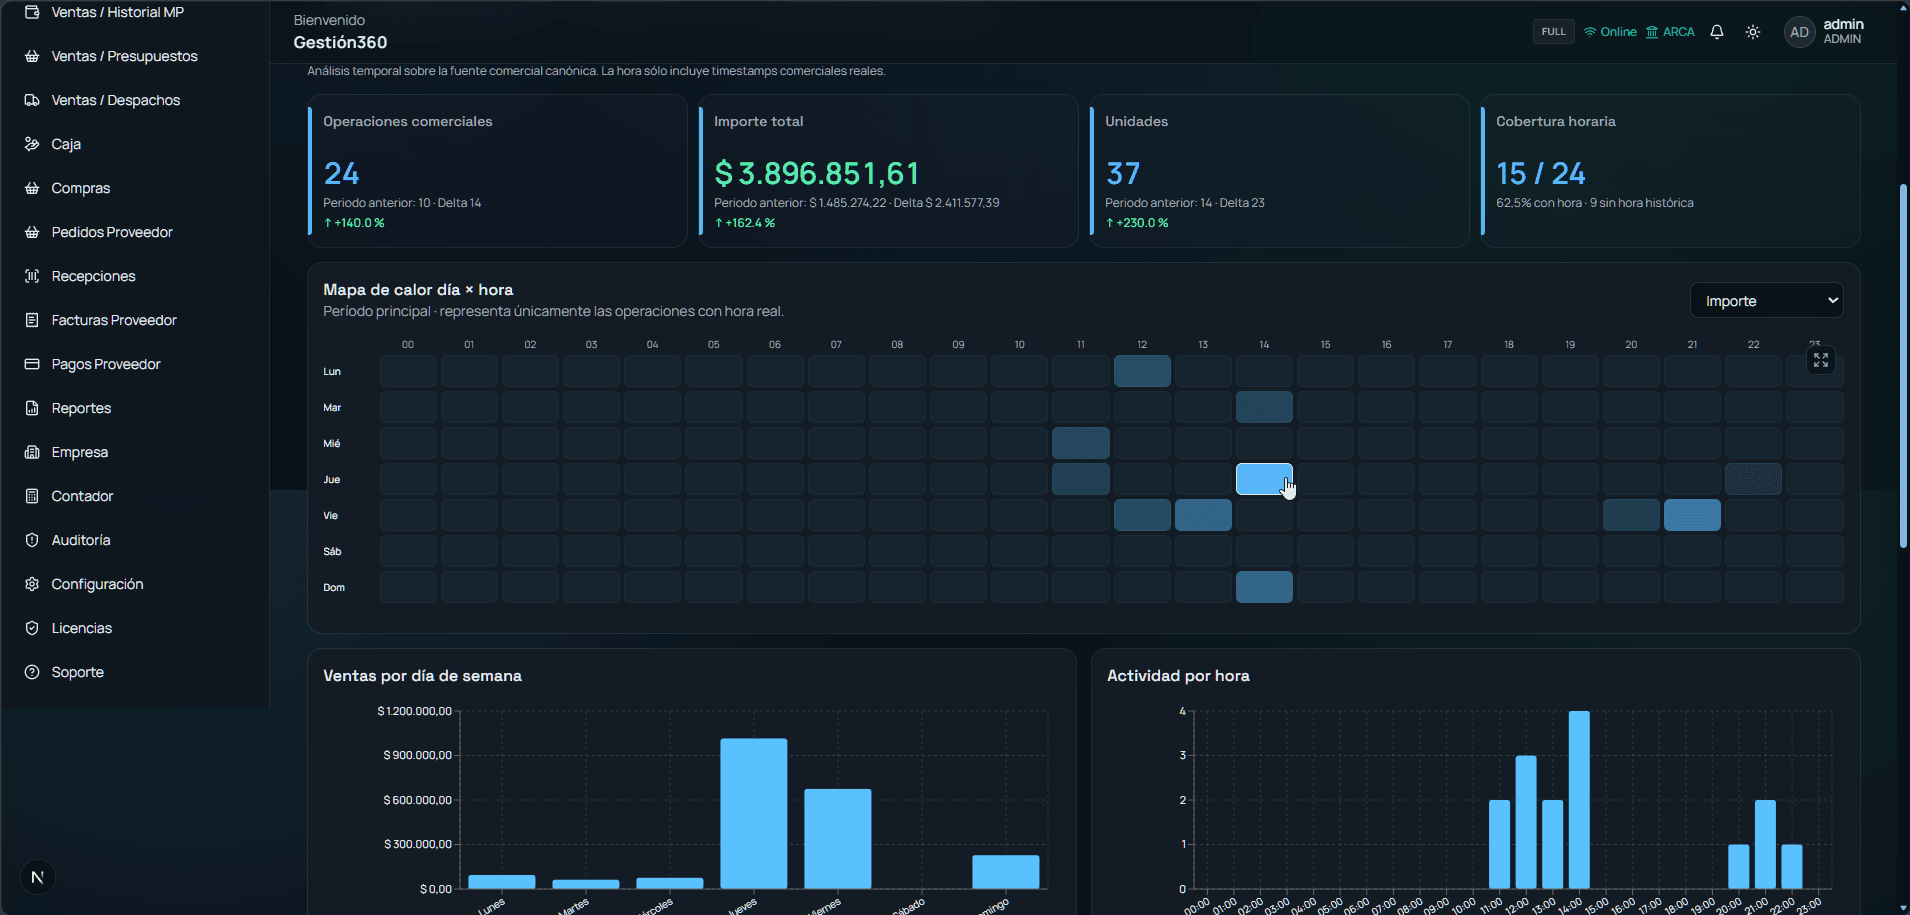Click the Empresa building icon
This screenshot has width=1910, height=915.
point(32,452)
